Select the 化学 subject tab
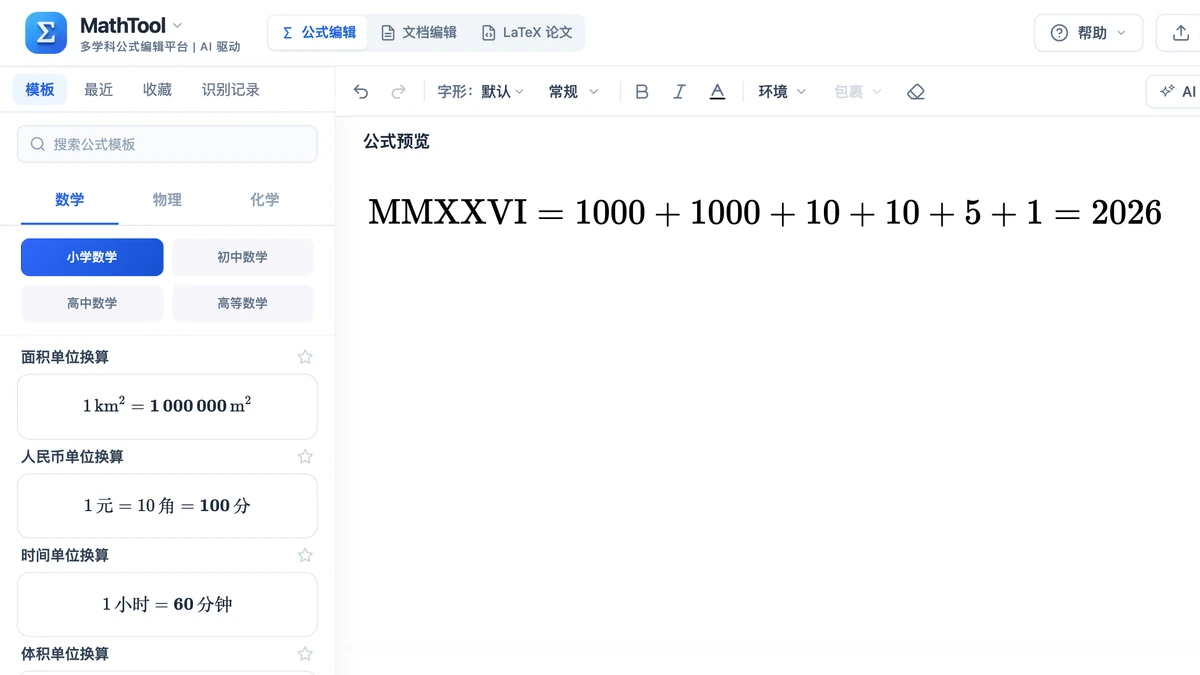This screenshot has width=1200, height=675. [264, 200]
